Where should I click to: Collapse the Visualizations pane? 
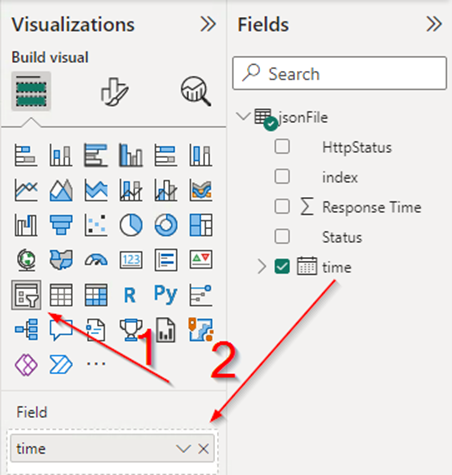tap(208, 24)
